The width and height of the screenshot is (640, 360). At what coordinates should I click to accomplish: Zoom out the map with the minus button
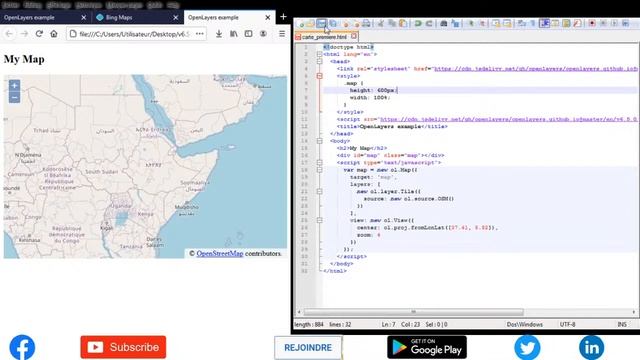[14, 98]
